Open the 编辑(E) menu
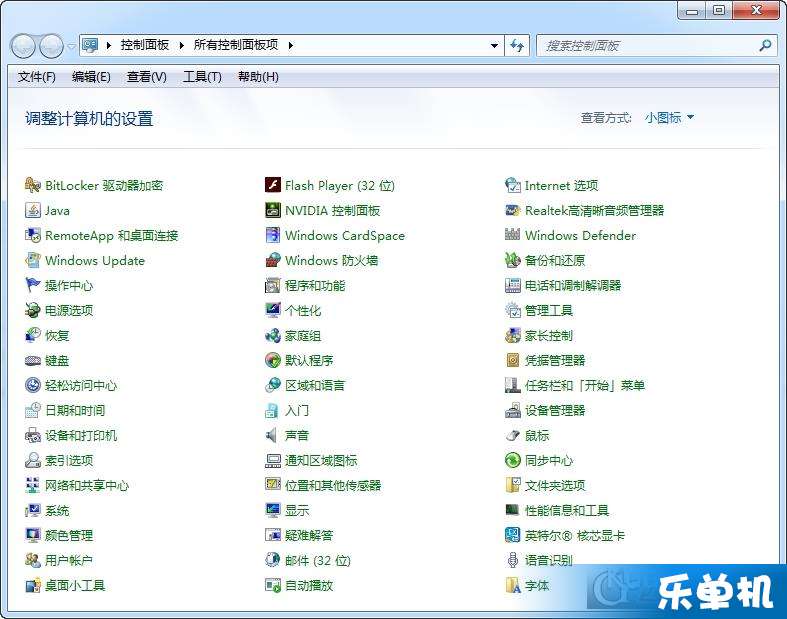 (91, 77)
